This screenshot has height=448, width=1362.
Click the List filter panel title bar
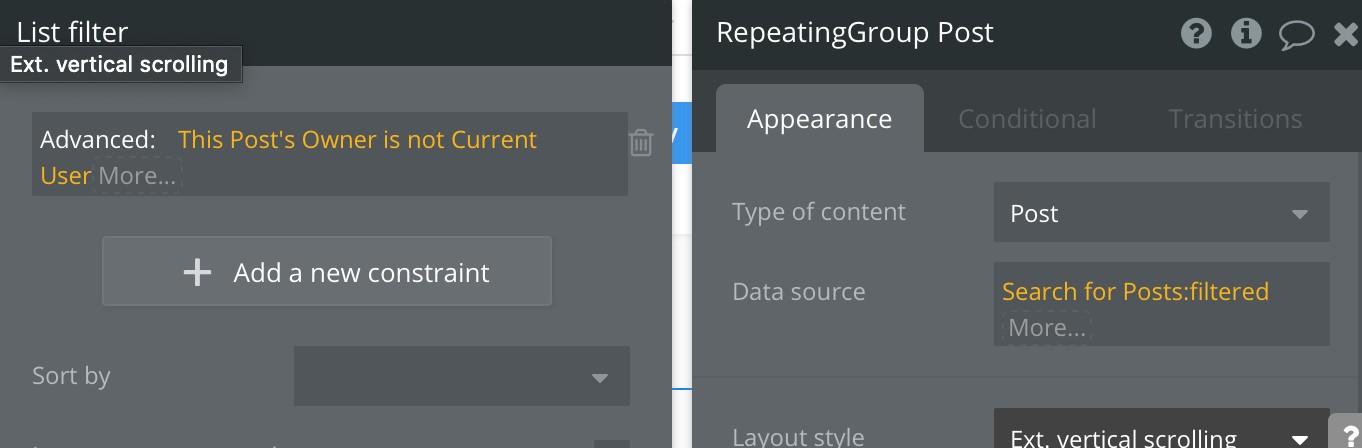(336, 33)
